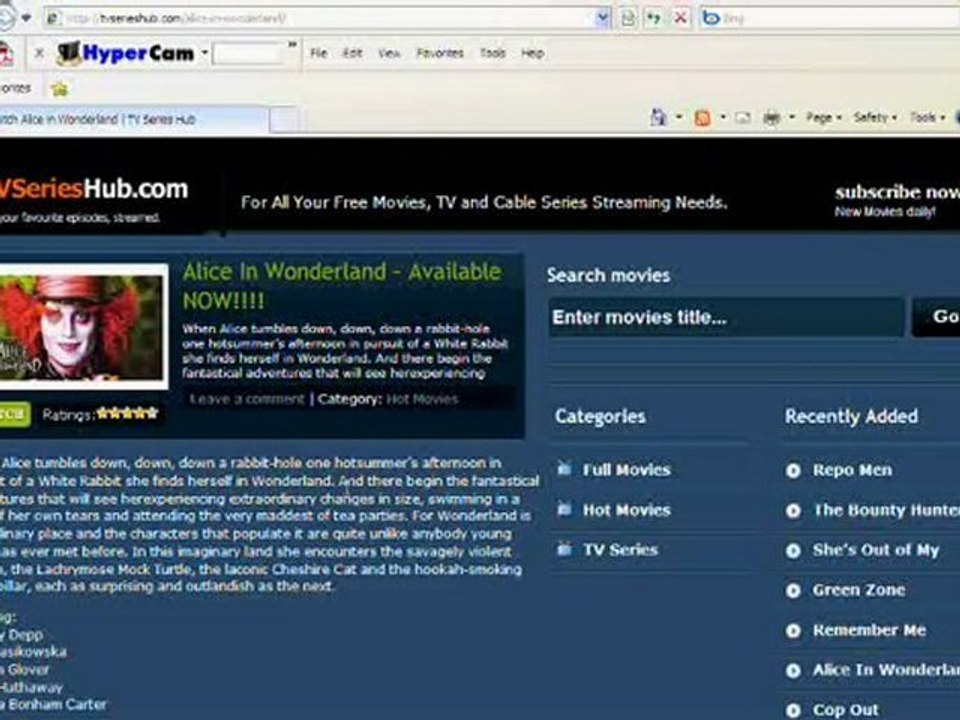Click the HyperCam toolbar search field
This screenshot has height=720, width=960.
[x=248, y=54]
